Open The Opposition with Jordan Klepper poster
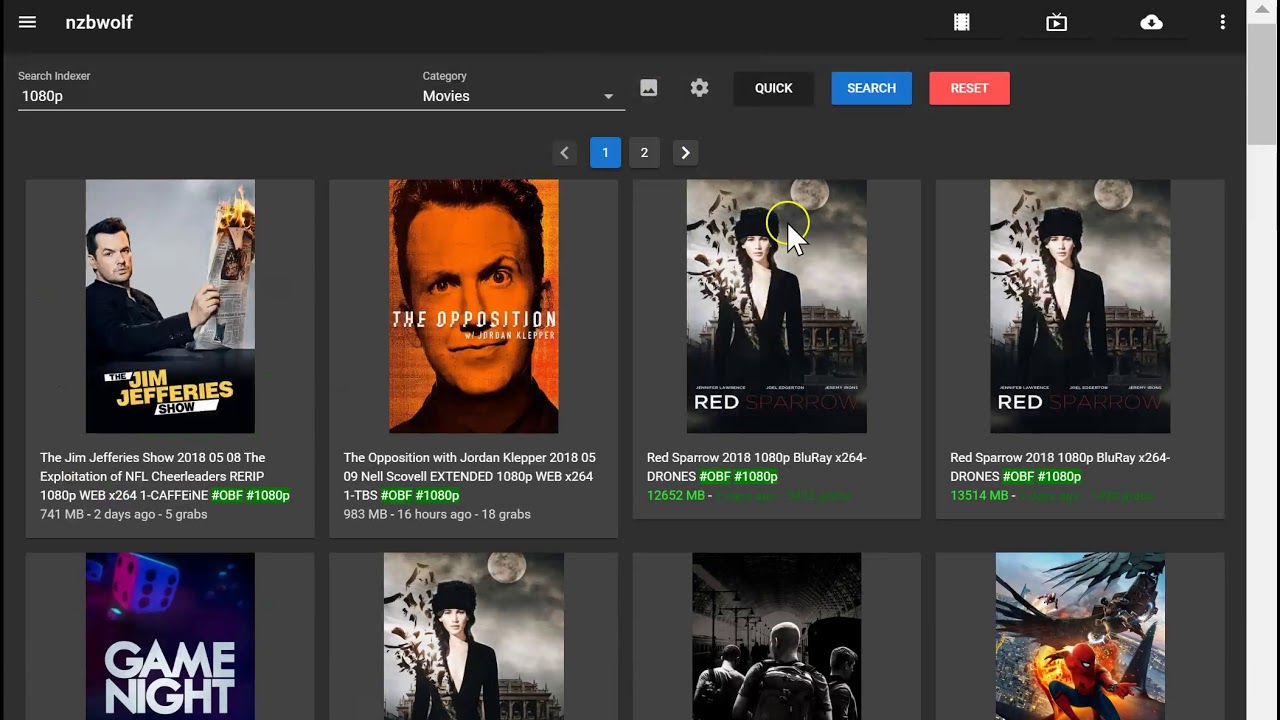Image resolution: width=1280 pixels, height=720 pixels. click(474, 306)
